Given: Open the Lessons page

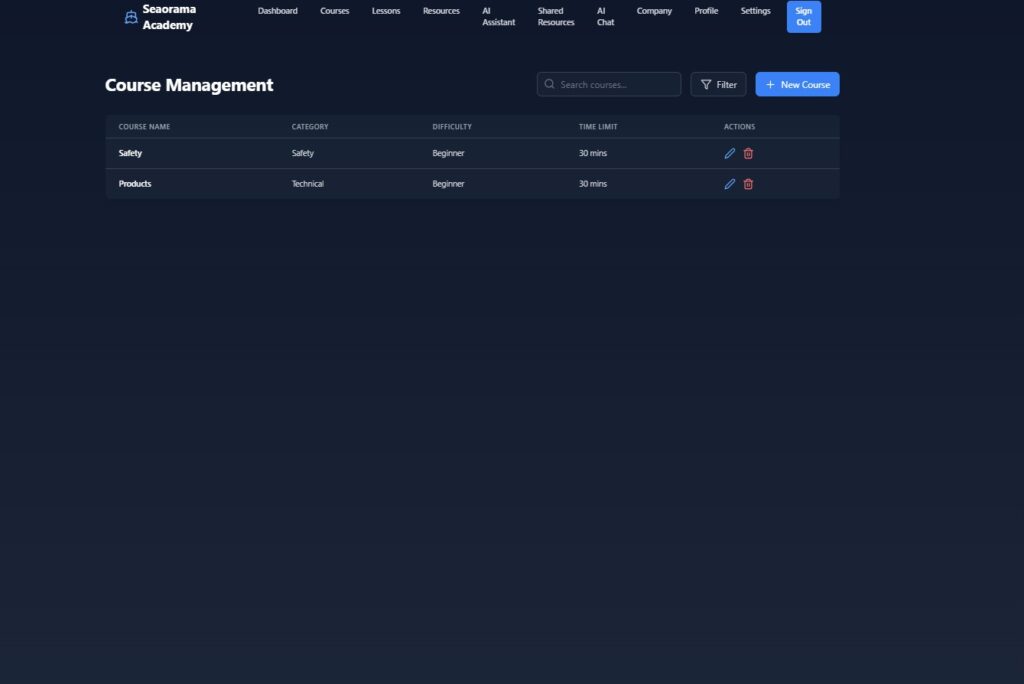Looking at the screenshot, I should pyautogui.click(x=386, y=11).
